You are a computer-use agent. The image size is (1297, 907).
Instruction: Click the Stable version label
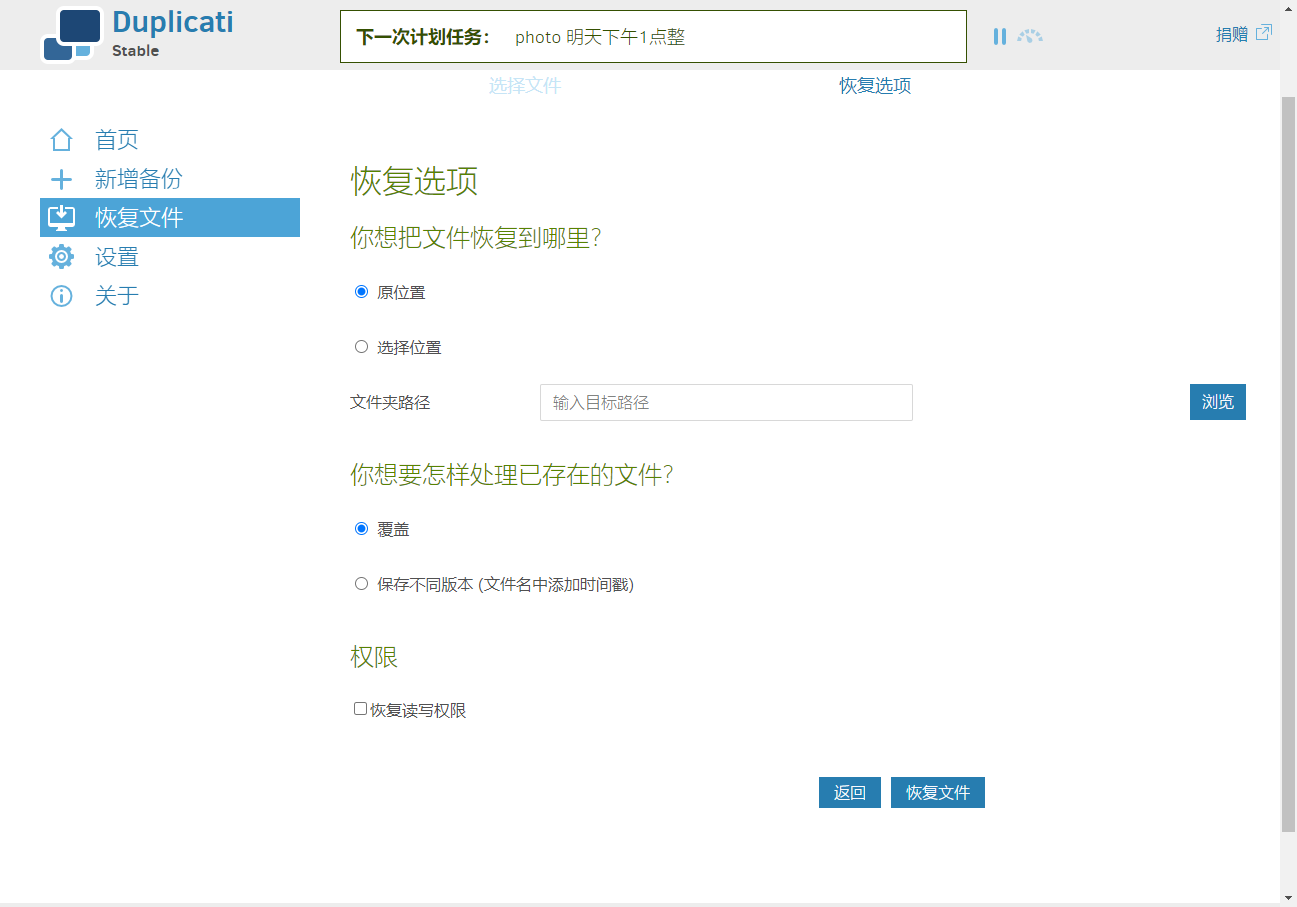point(135,51)
